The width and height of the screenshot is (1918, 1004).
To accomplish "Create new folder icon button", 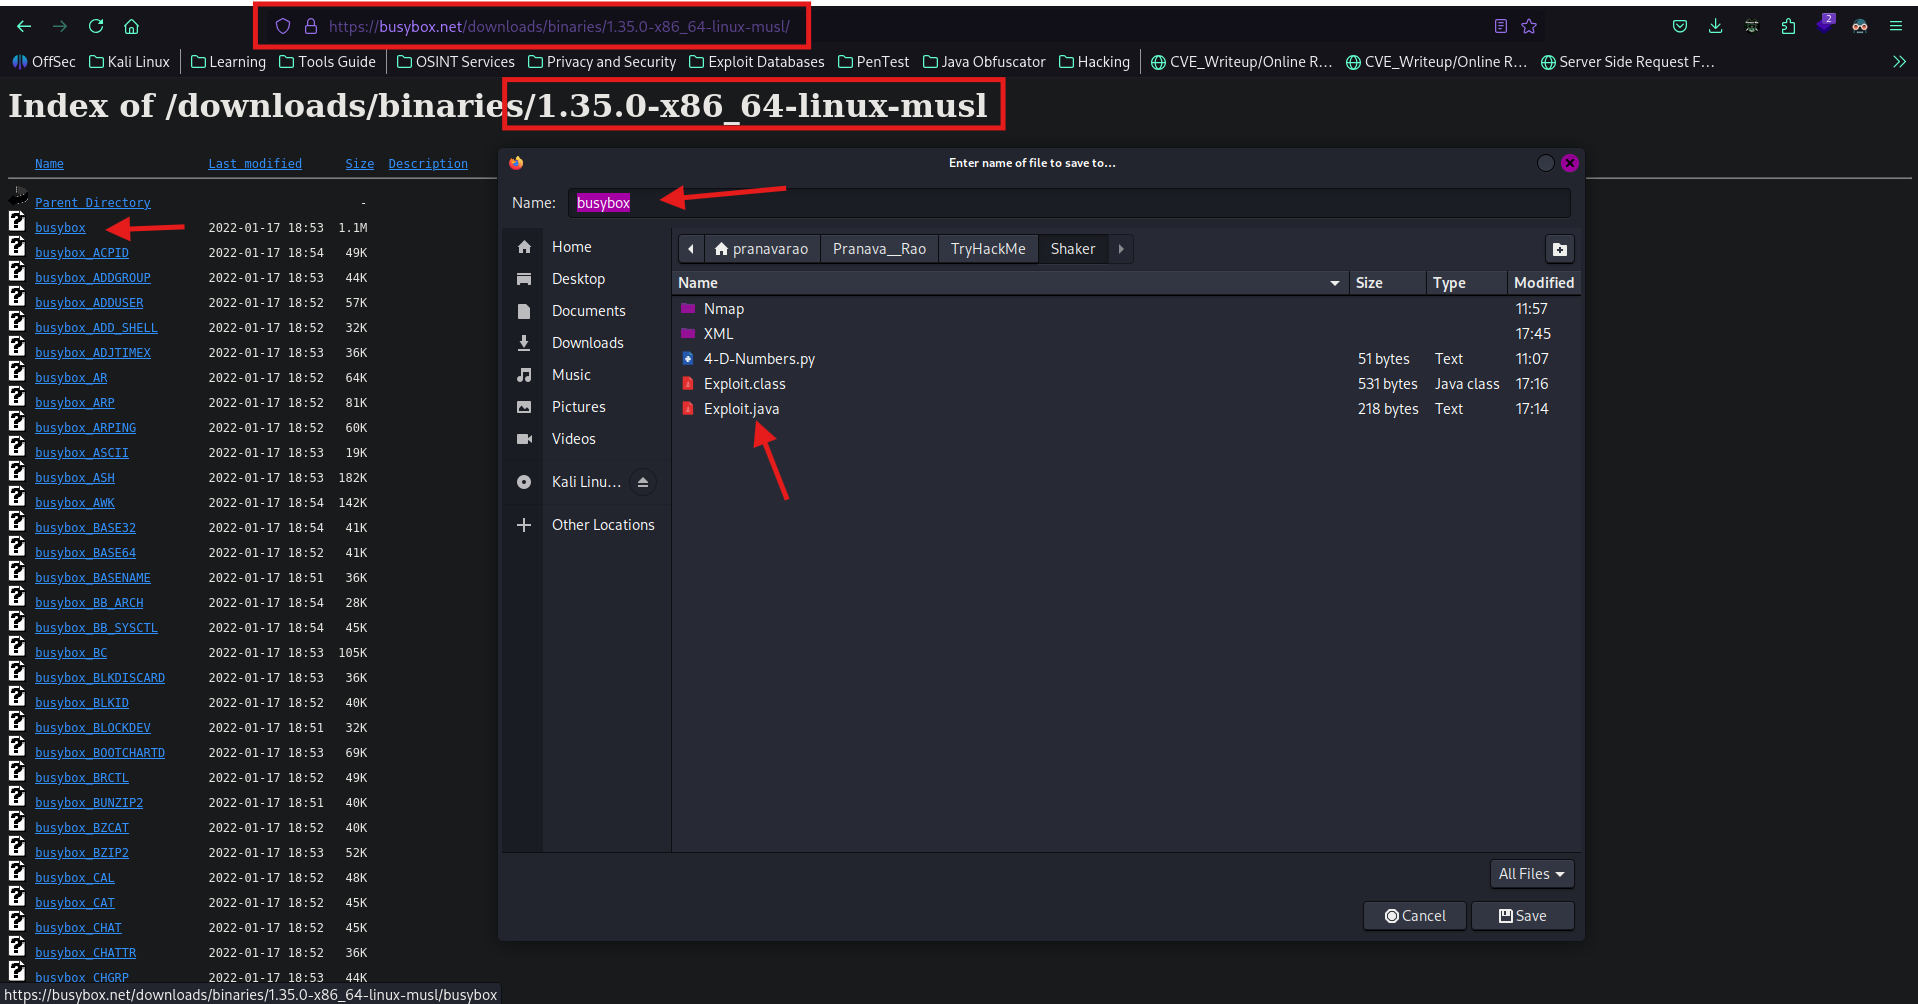I will point(1560,249).
